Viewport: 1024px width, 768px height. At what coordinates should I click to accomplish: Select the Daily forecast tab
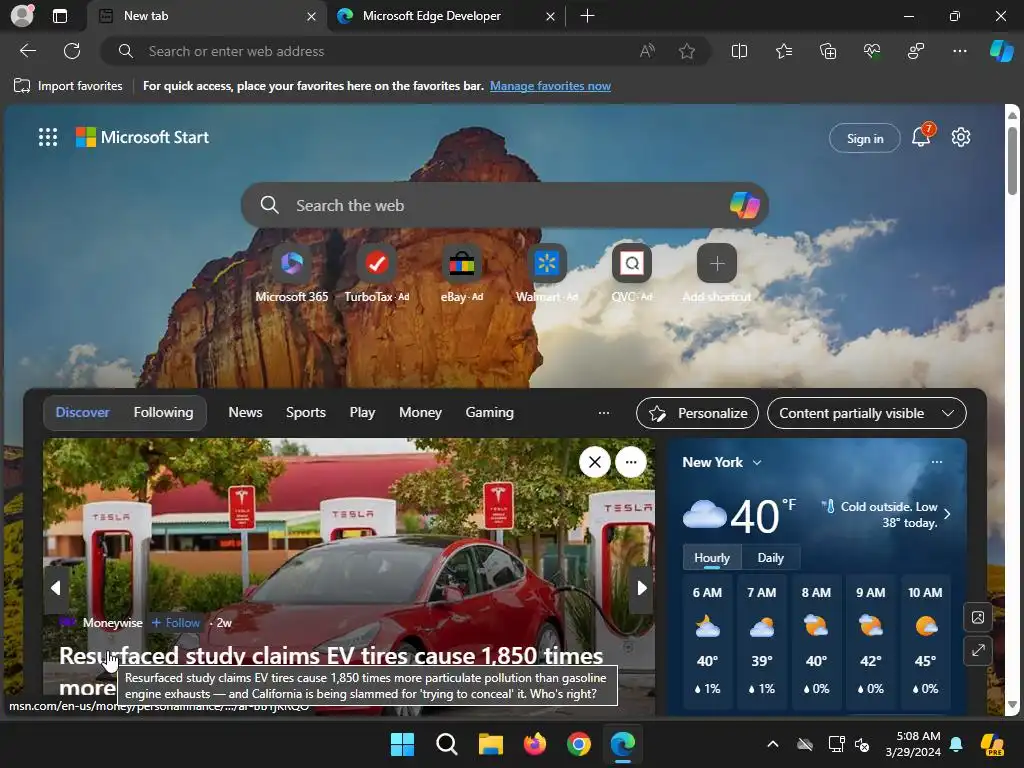click(x=771, y=558)
